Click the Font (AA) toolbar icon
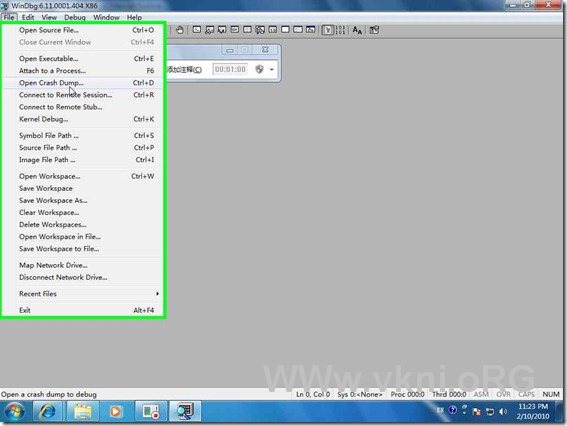 [357, 30]
